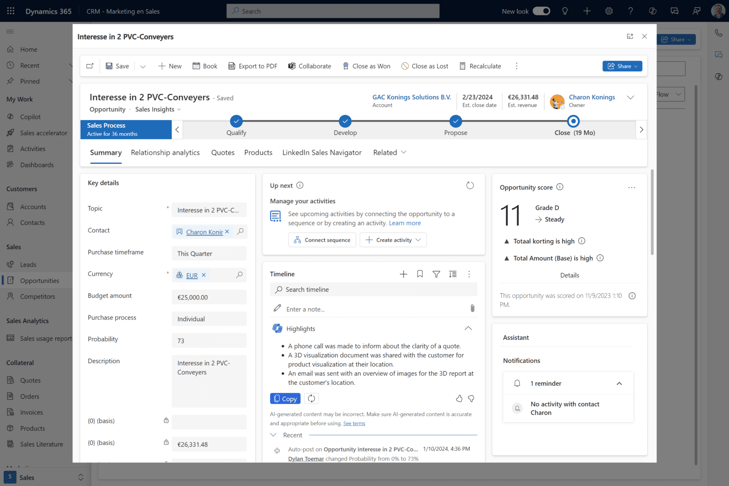This screenshot has height=486, width=729.
Task: Click the Connect sequence button
Action: 322,240
